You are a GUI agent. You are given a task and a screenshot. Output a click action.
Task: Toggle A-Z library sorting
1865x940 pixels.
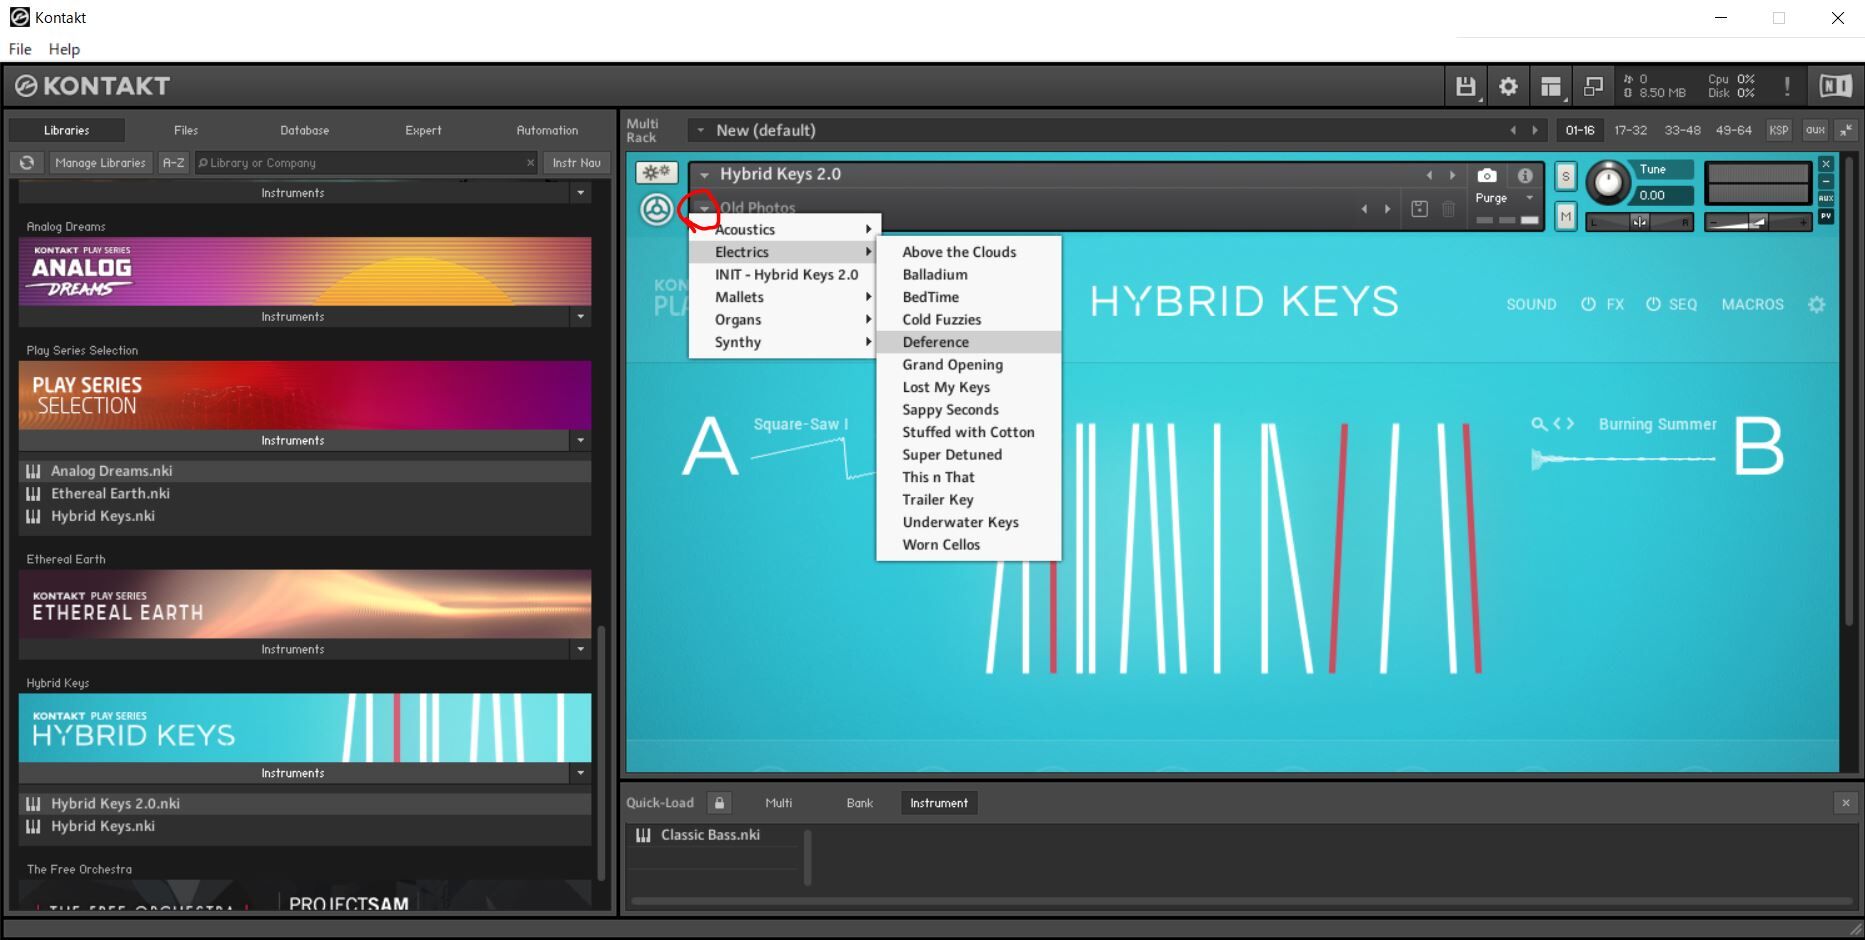174,163
